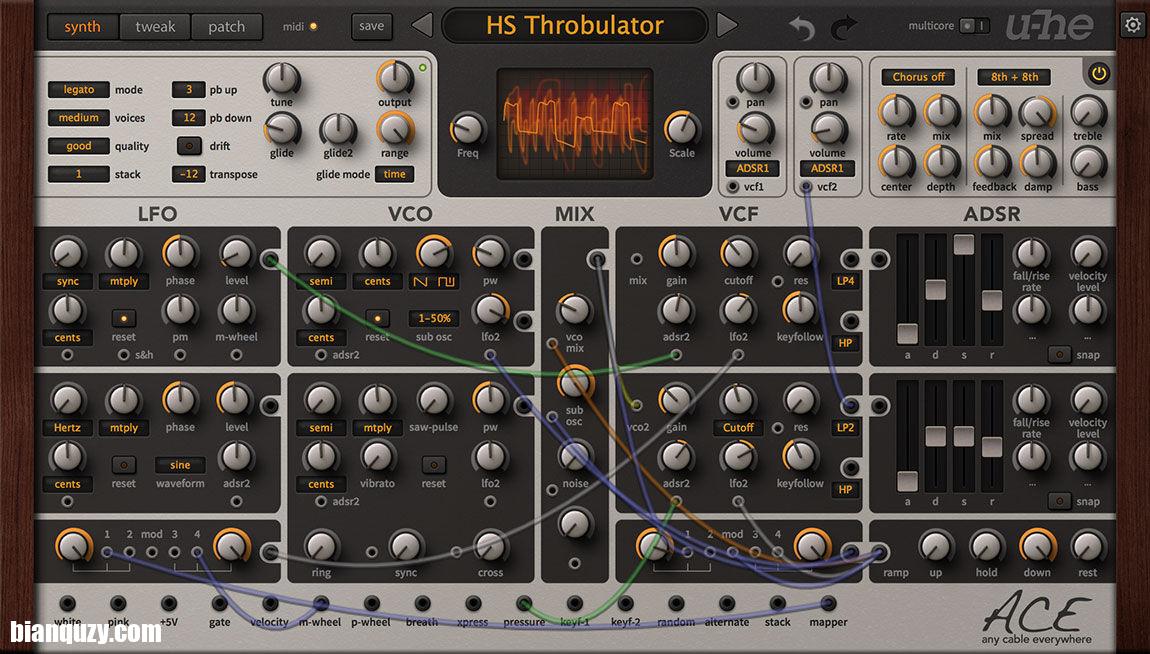Click the oscilloscope waveform display

click(x=575, y=124)
